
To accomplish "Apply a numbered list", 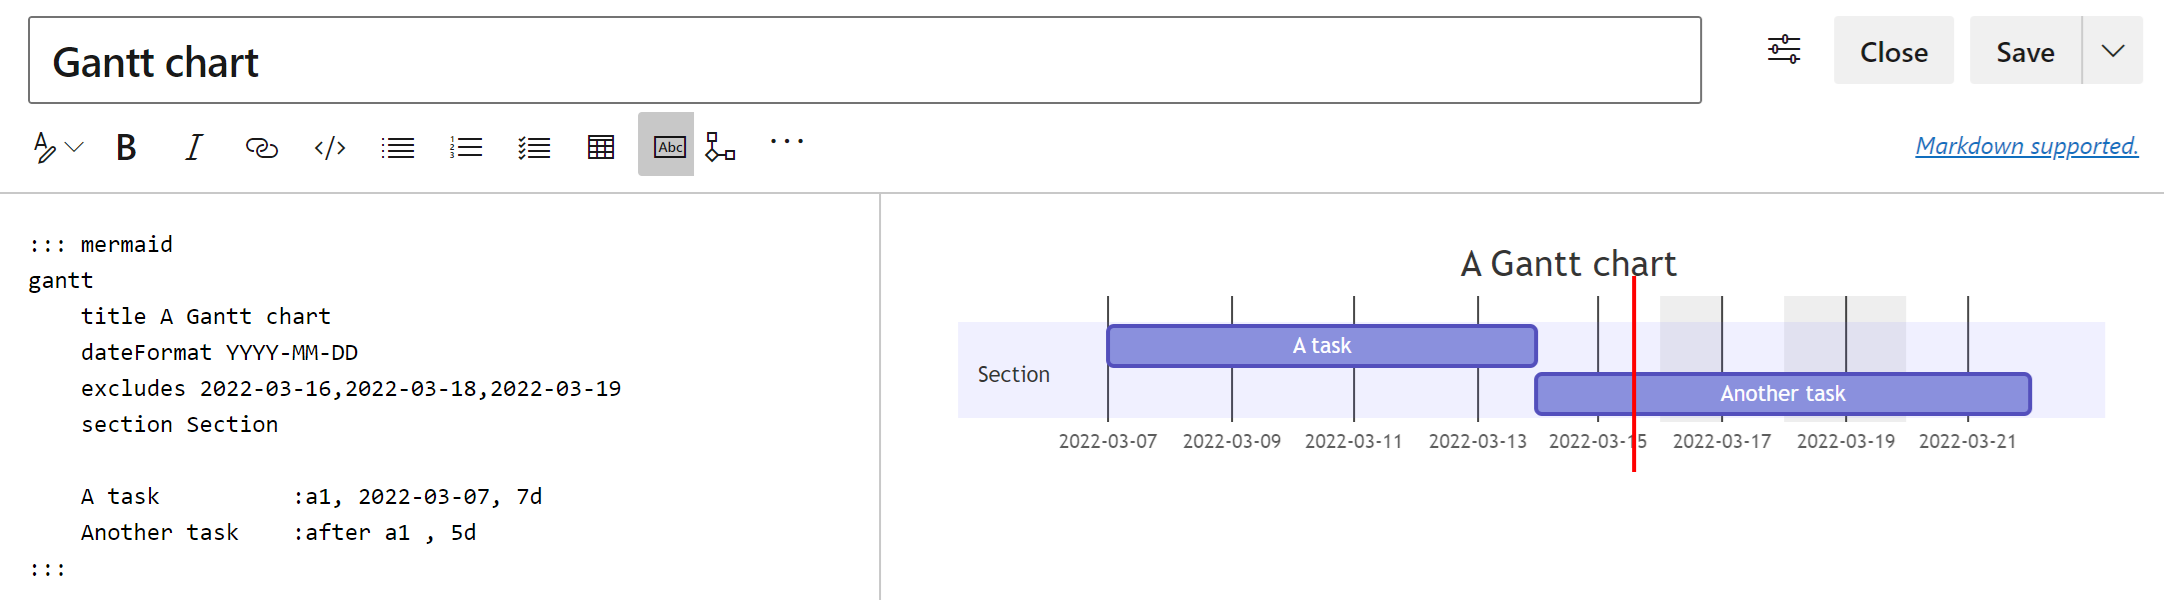I will [465, 146].
